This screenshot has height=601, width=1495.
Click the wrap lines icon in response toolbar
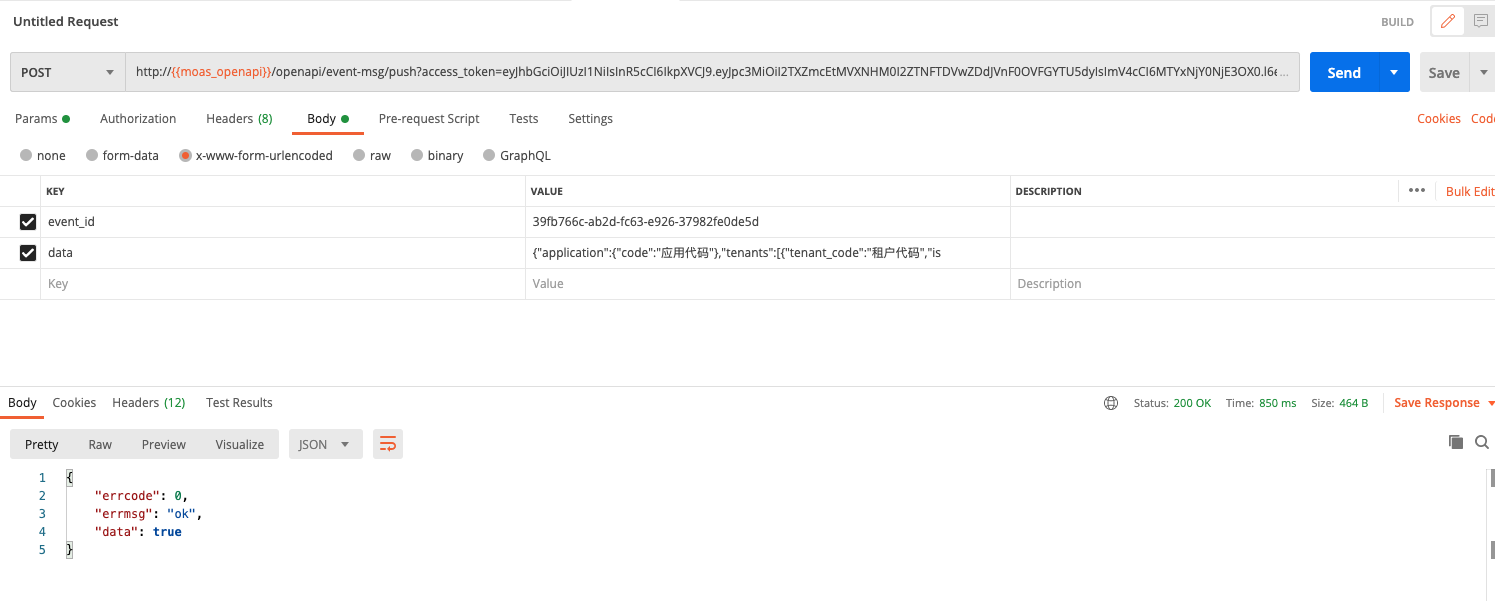click(388, 444)
